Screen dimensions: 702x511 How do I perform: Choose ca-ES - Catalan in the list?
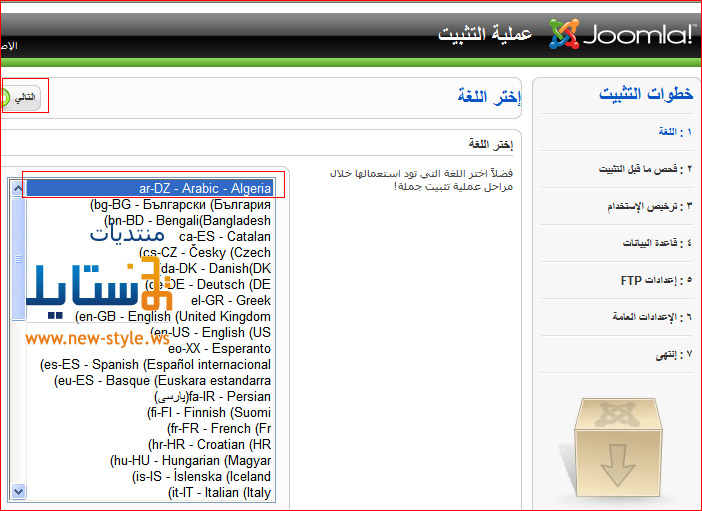149,236
